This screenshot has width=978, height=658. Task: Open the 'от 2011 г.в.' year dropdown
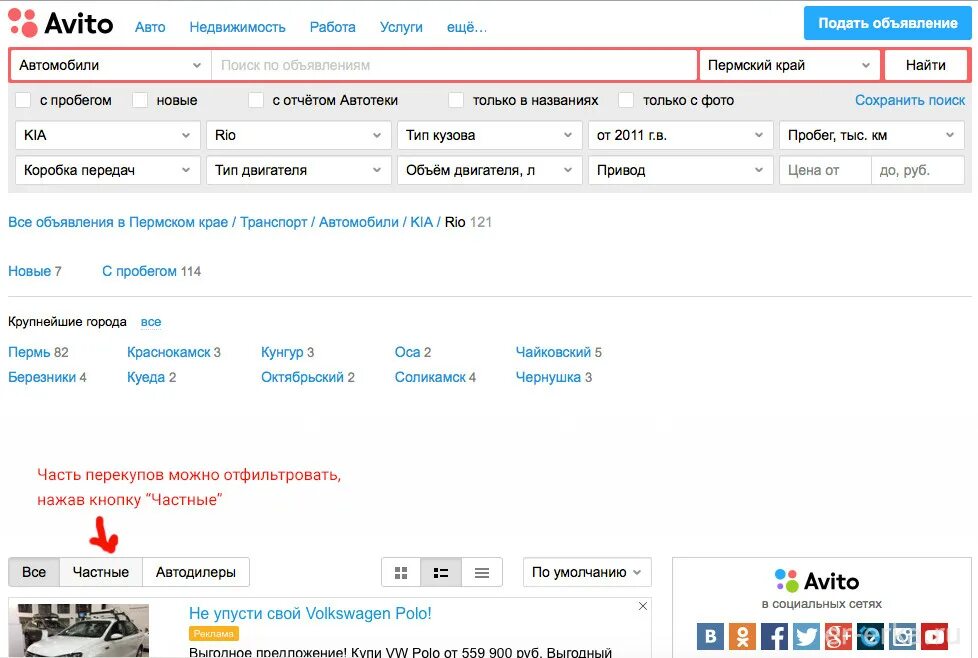click(680, 135)
